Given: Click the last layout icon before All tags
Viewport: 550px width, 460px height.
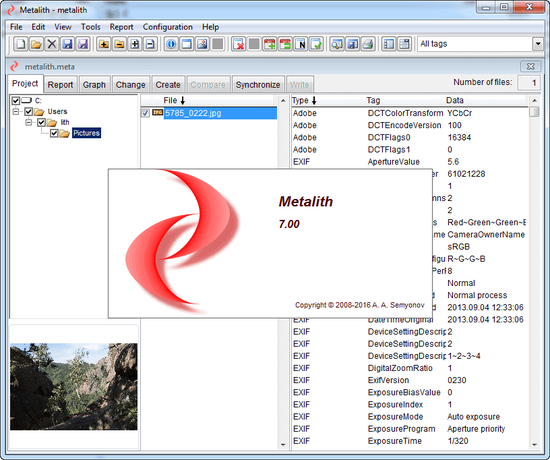Looking at the screenshot, I should click(x=404, y=44).
